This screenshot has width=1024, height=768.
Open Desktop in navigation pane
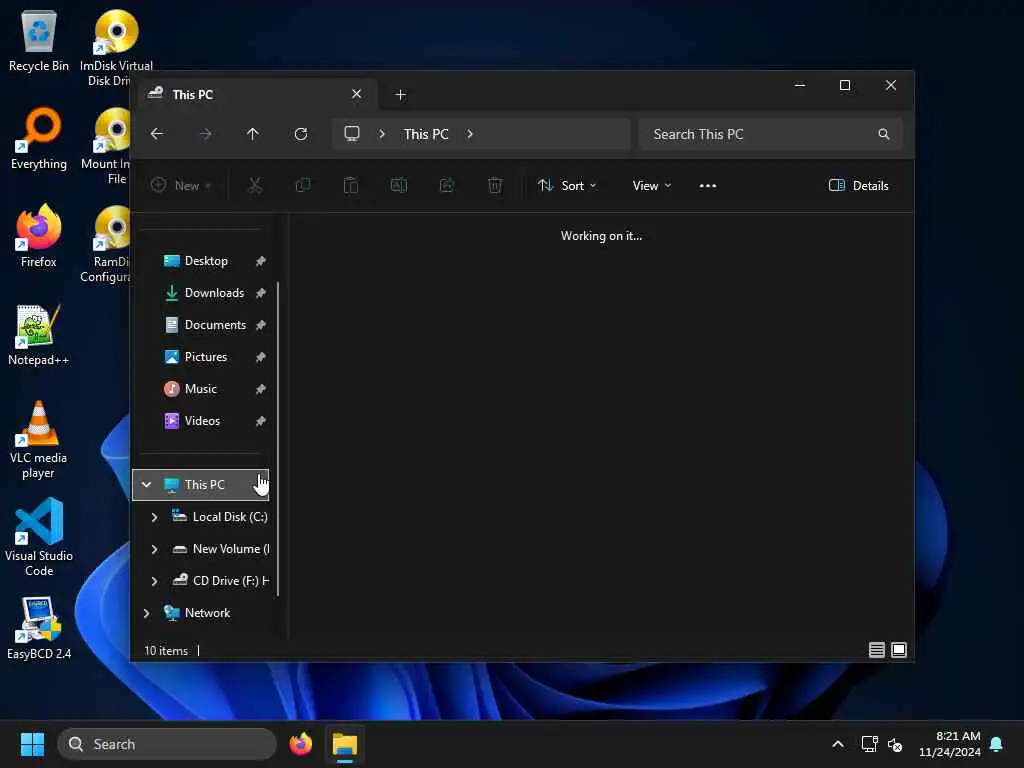206,261
